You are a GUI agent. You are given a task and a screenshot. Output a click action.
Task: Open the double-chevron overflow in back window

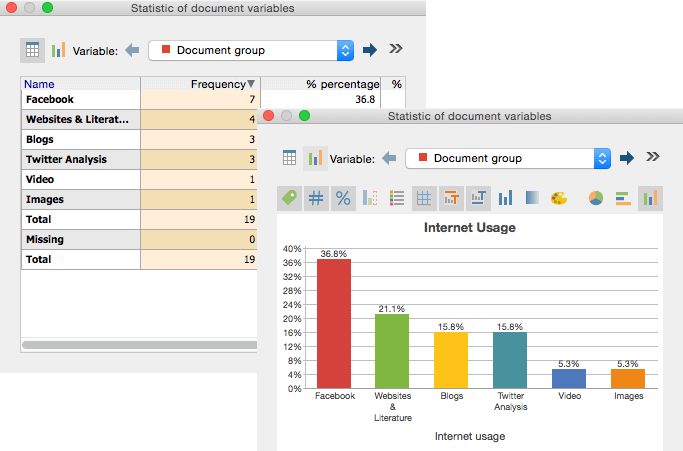point(396,48)
